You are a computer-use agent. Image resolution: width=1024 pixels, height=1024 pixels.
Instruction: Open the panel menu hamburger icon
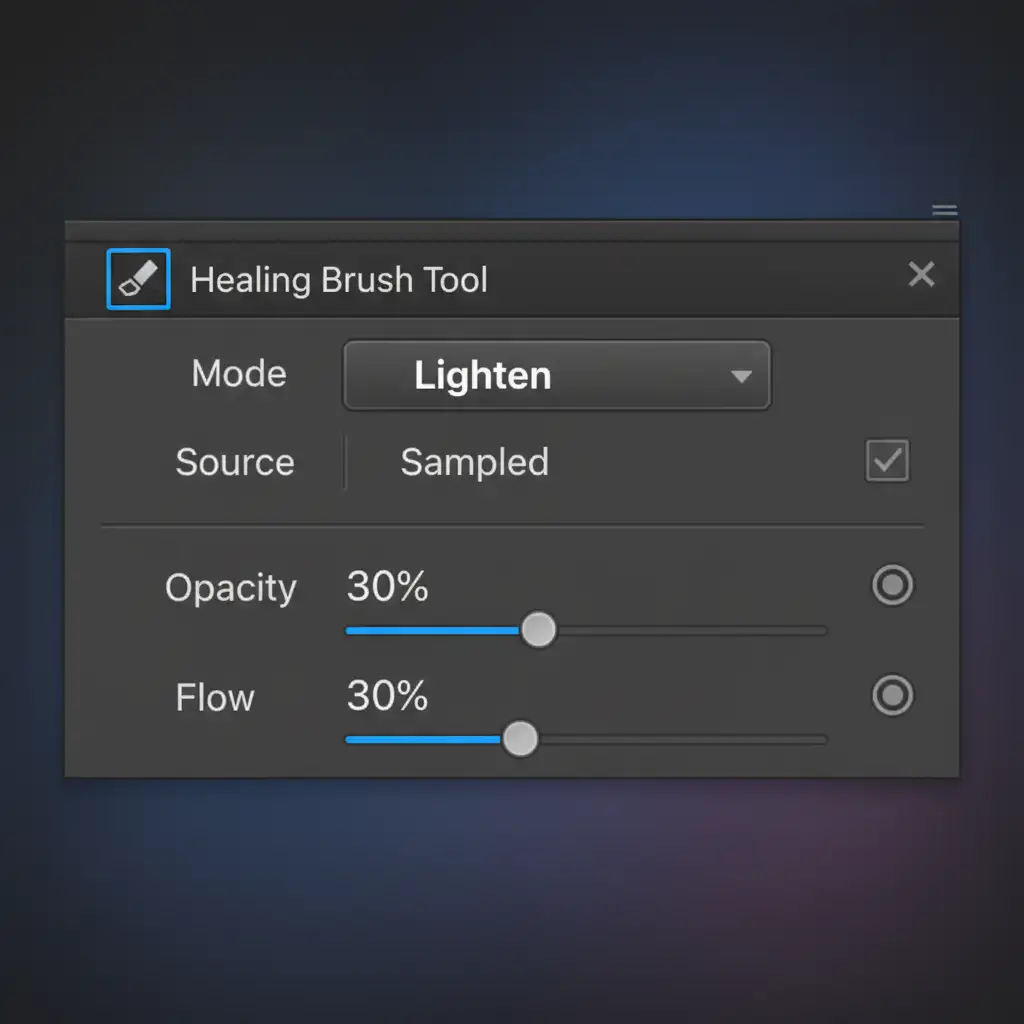point(944,210)
